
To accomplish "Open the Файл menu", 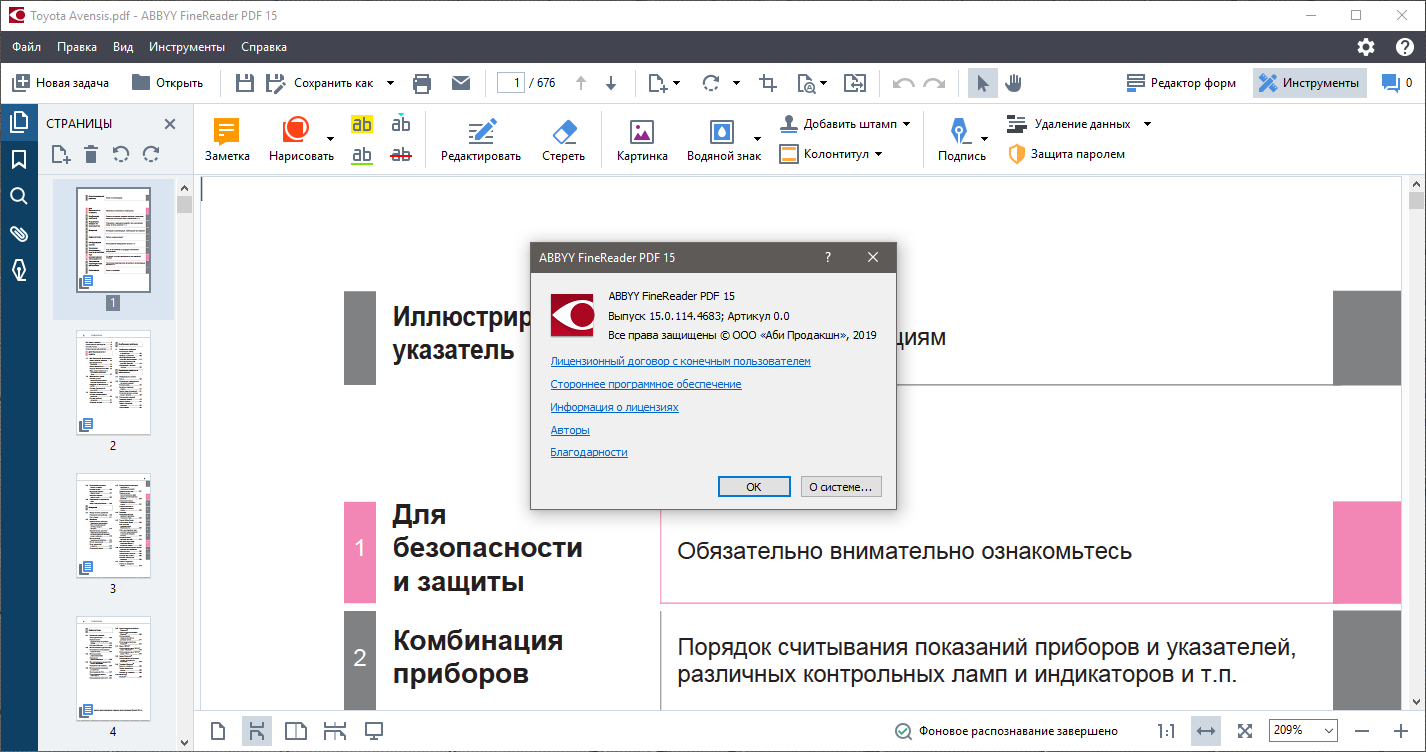I will [x=26, y=47].
